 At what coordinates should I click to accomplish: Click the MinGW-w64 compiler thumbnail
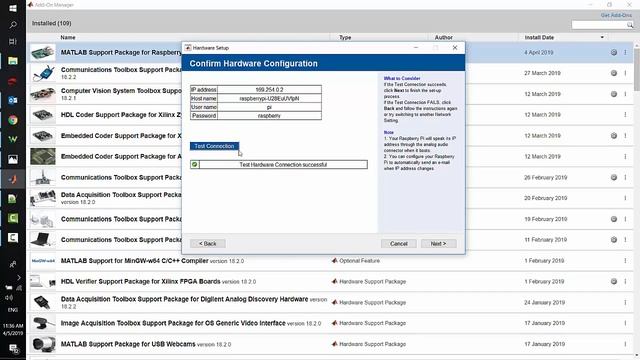[x=43, y=261]
